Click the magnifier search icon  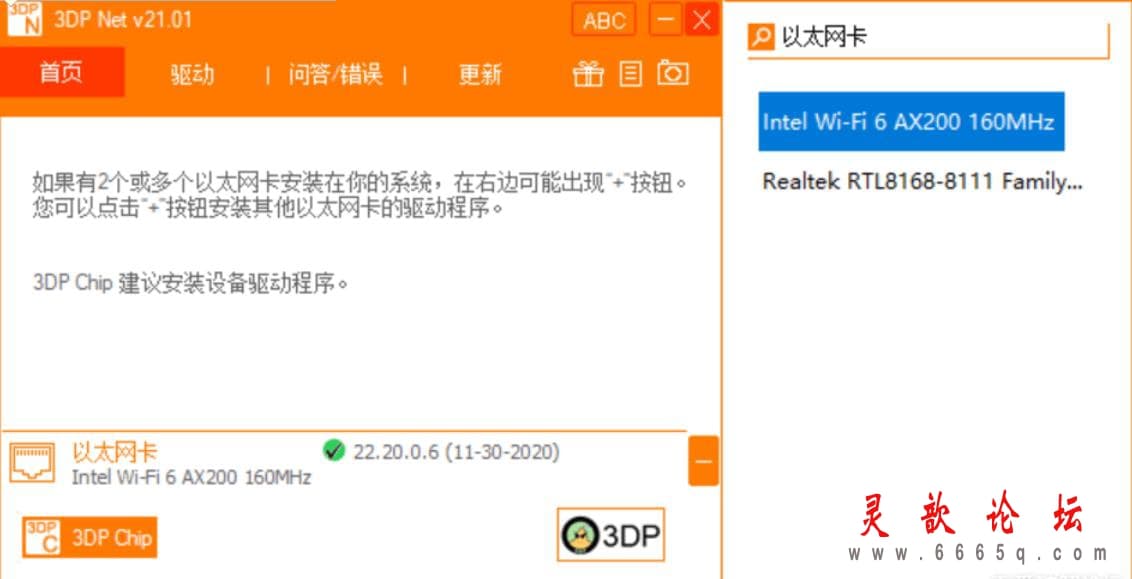(761, 37)
